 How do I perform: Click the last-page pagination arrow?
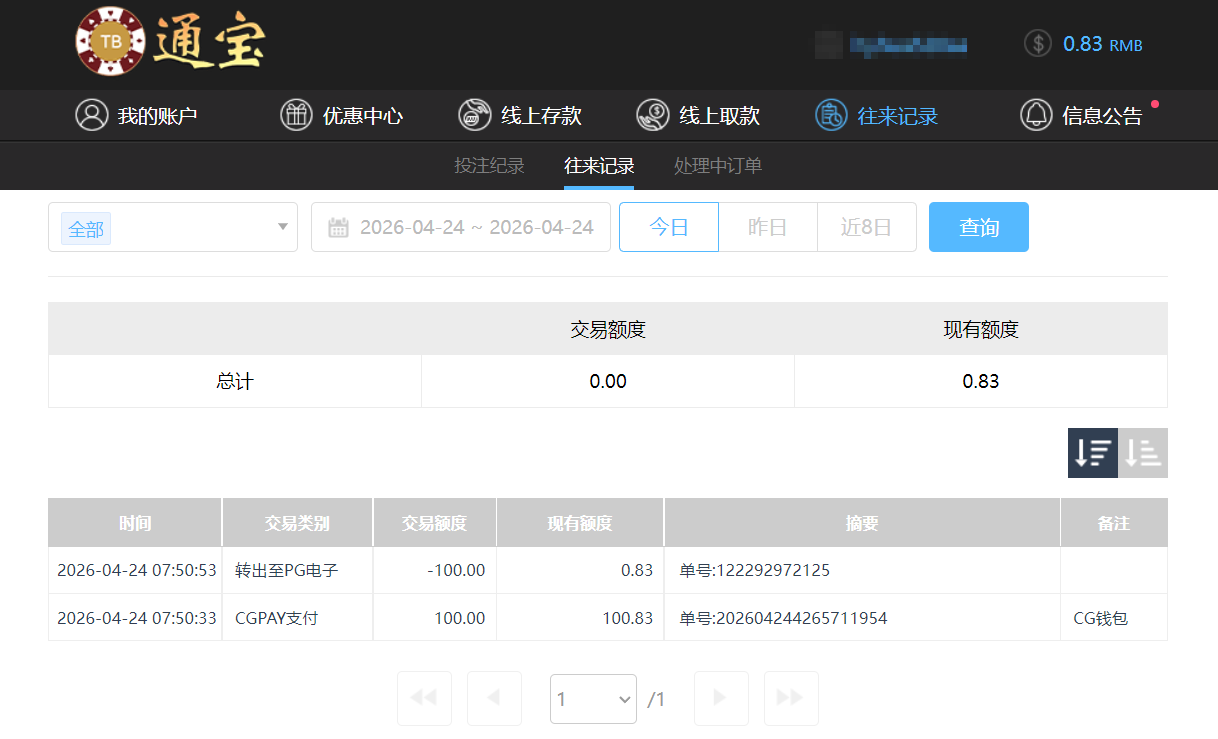click(x=790, y=698)
